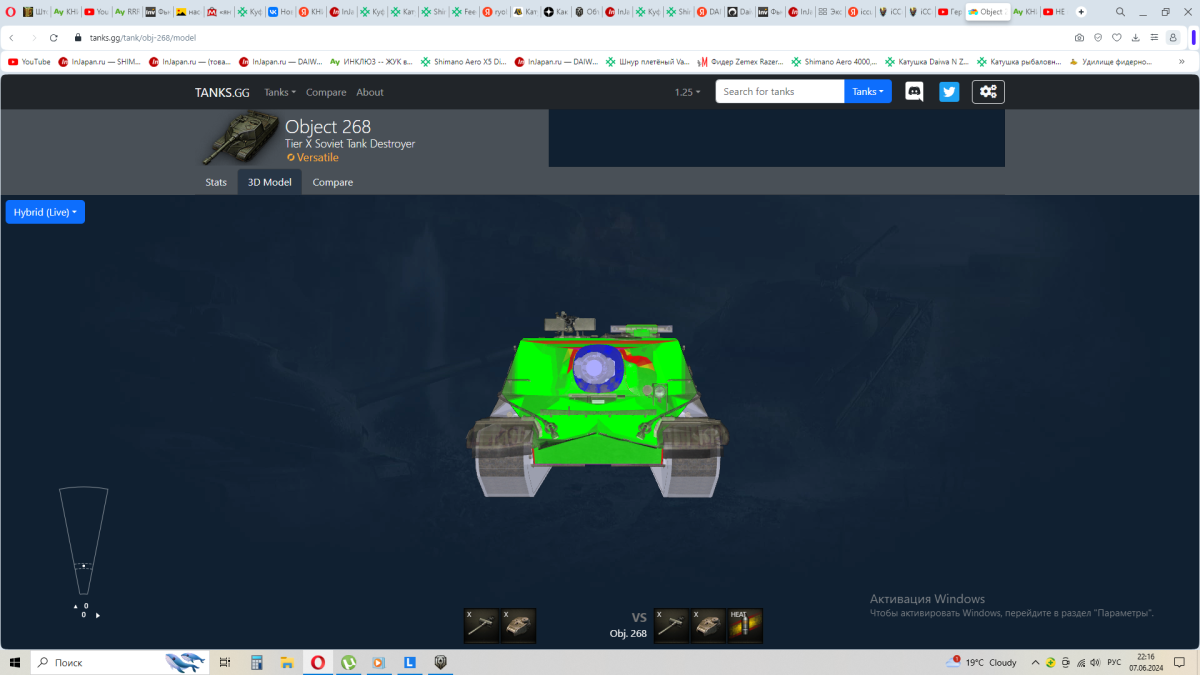Open new browser tab with plus button

click(1081, 12)
